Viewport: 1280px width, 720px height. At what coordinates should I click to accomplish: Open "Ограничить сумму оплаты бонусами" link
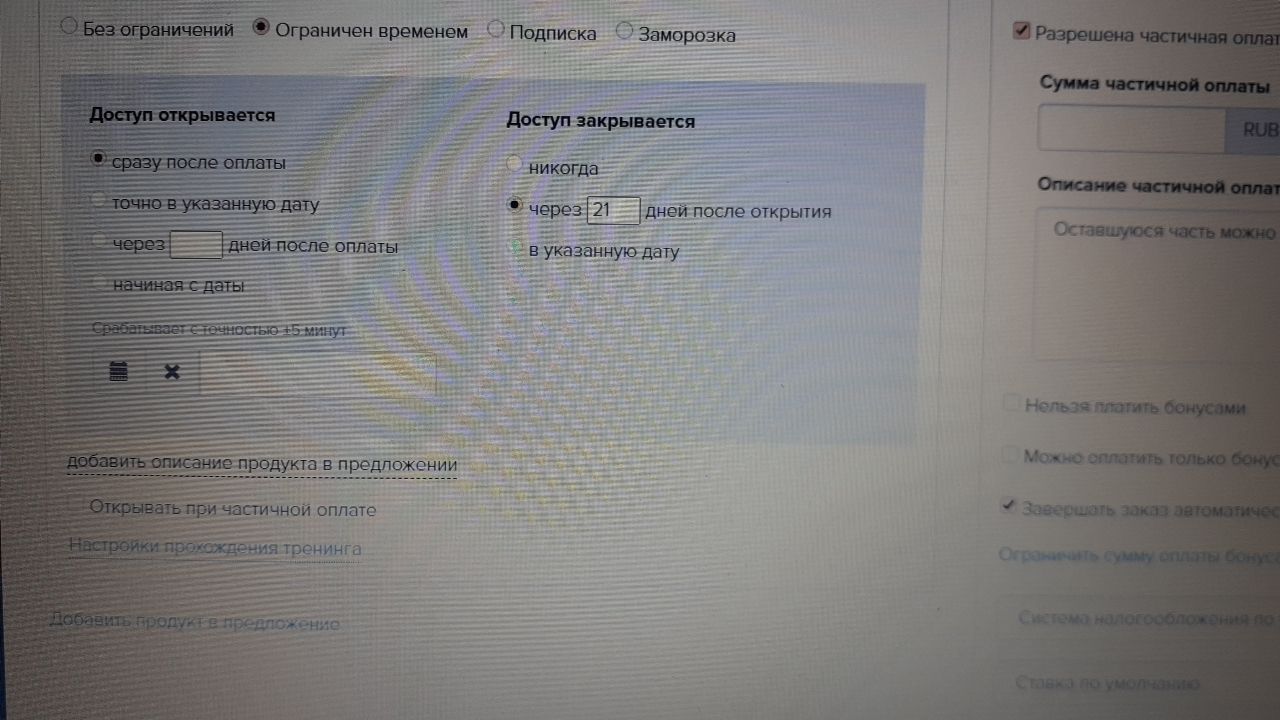pos(1139,555)
